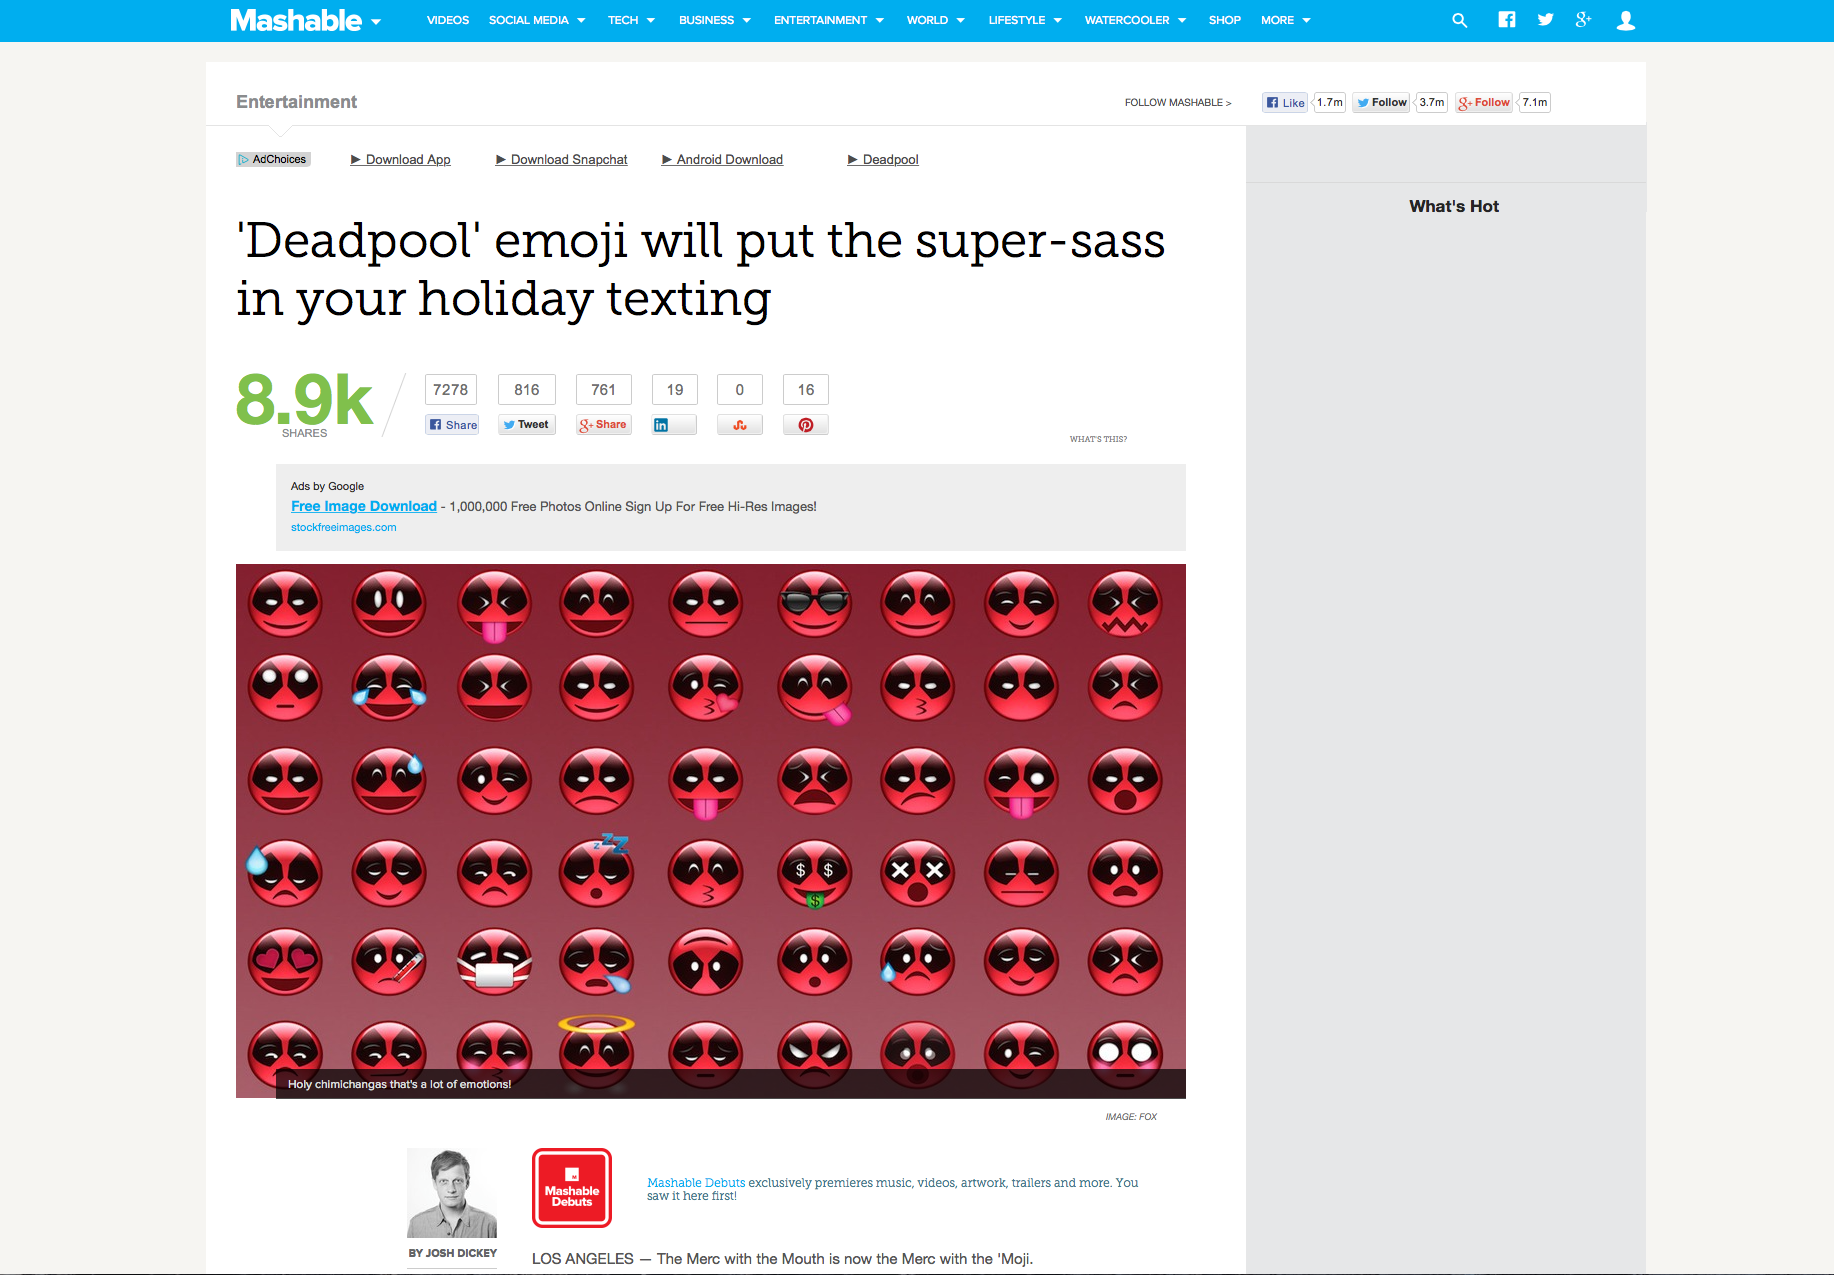Share article on Google Plus
The height and width of the screenshot is (1275, 1834).
coord(604,425)
